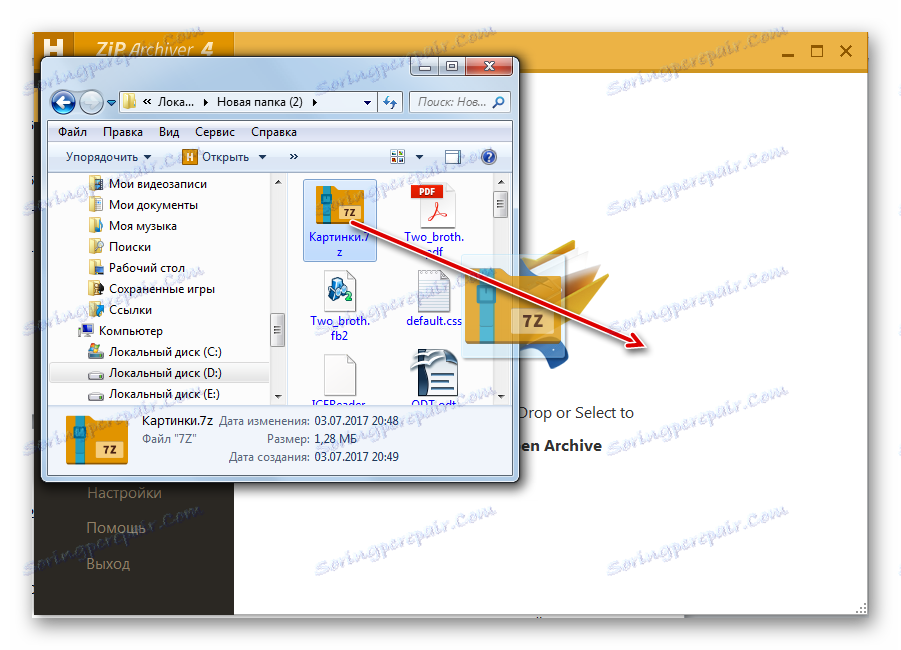
Task: Click the Hamster logo in ZIP Archiver
Action: pos(53,45)
